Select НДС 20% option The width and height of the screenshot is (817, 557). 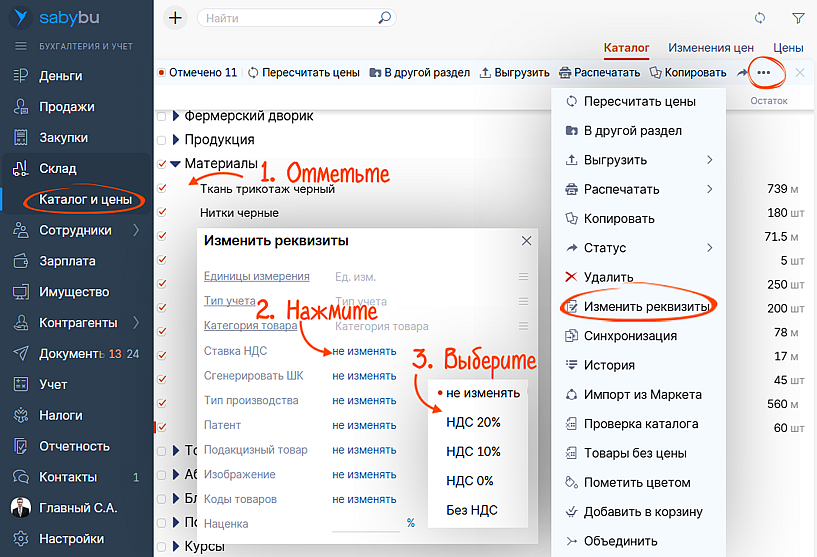pyautogui.click(x=473, y=423)
